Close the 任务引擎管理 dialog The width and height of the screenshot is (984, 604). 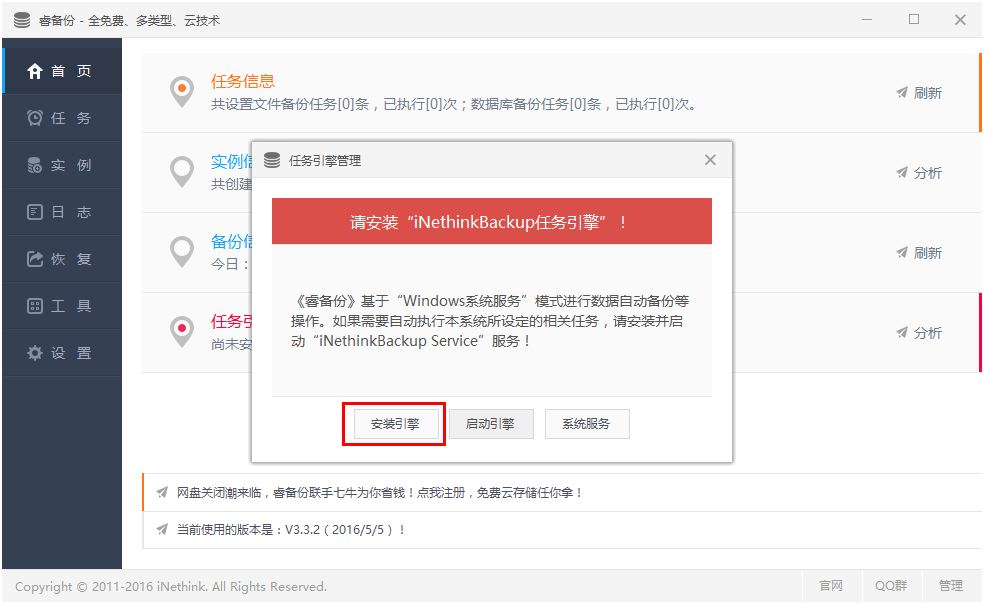[710, 159]
